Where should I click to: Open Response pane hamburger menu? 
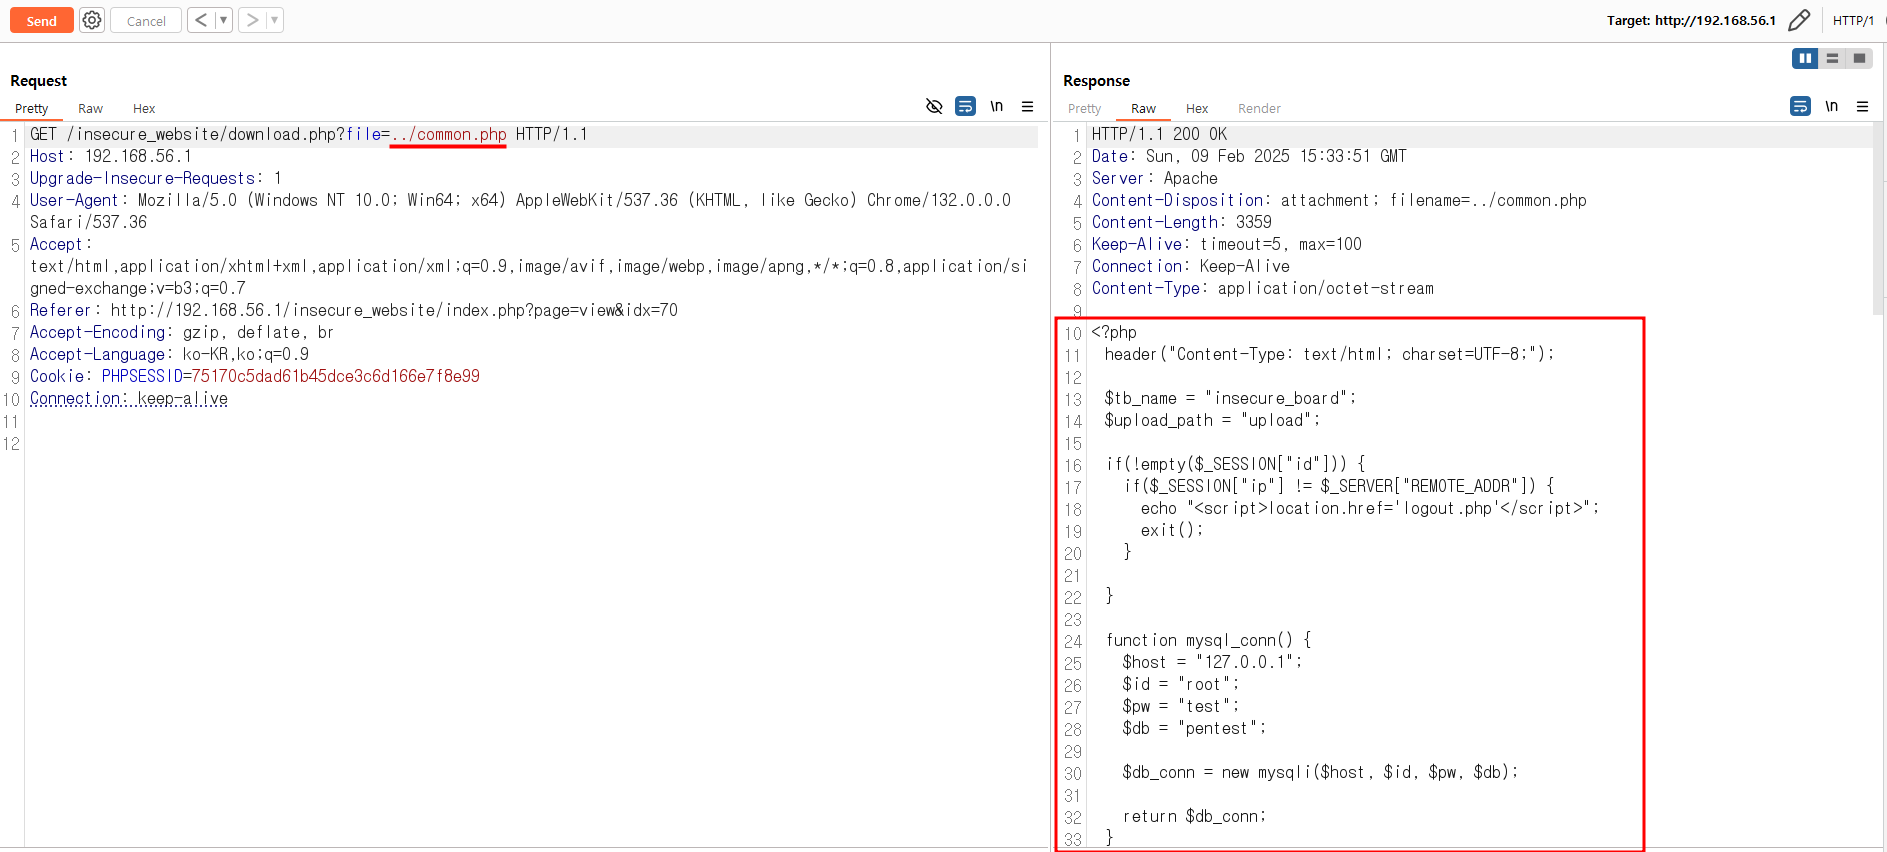1862,106
